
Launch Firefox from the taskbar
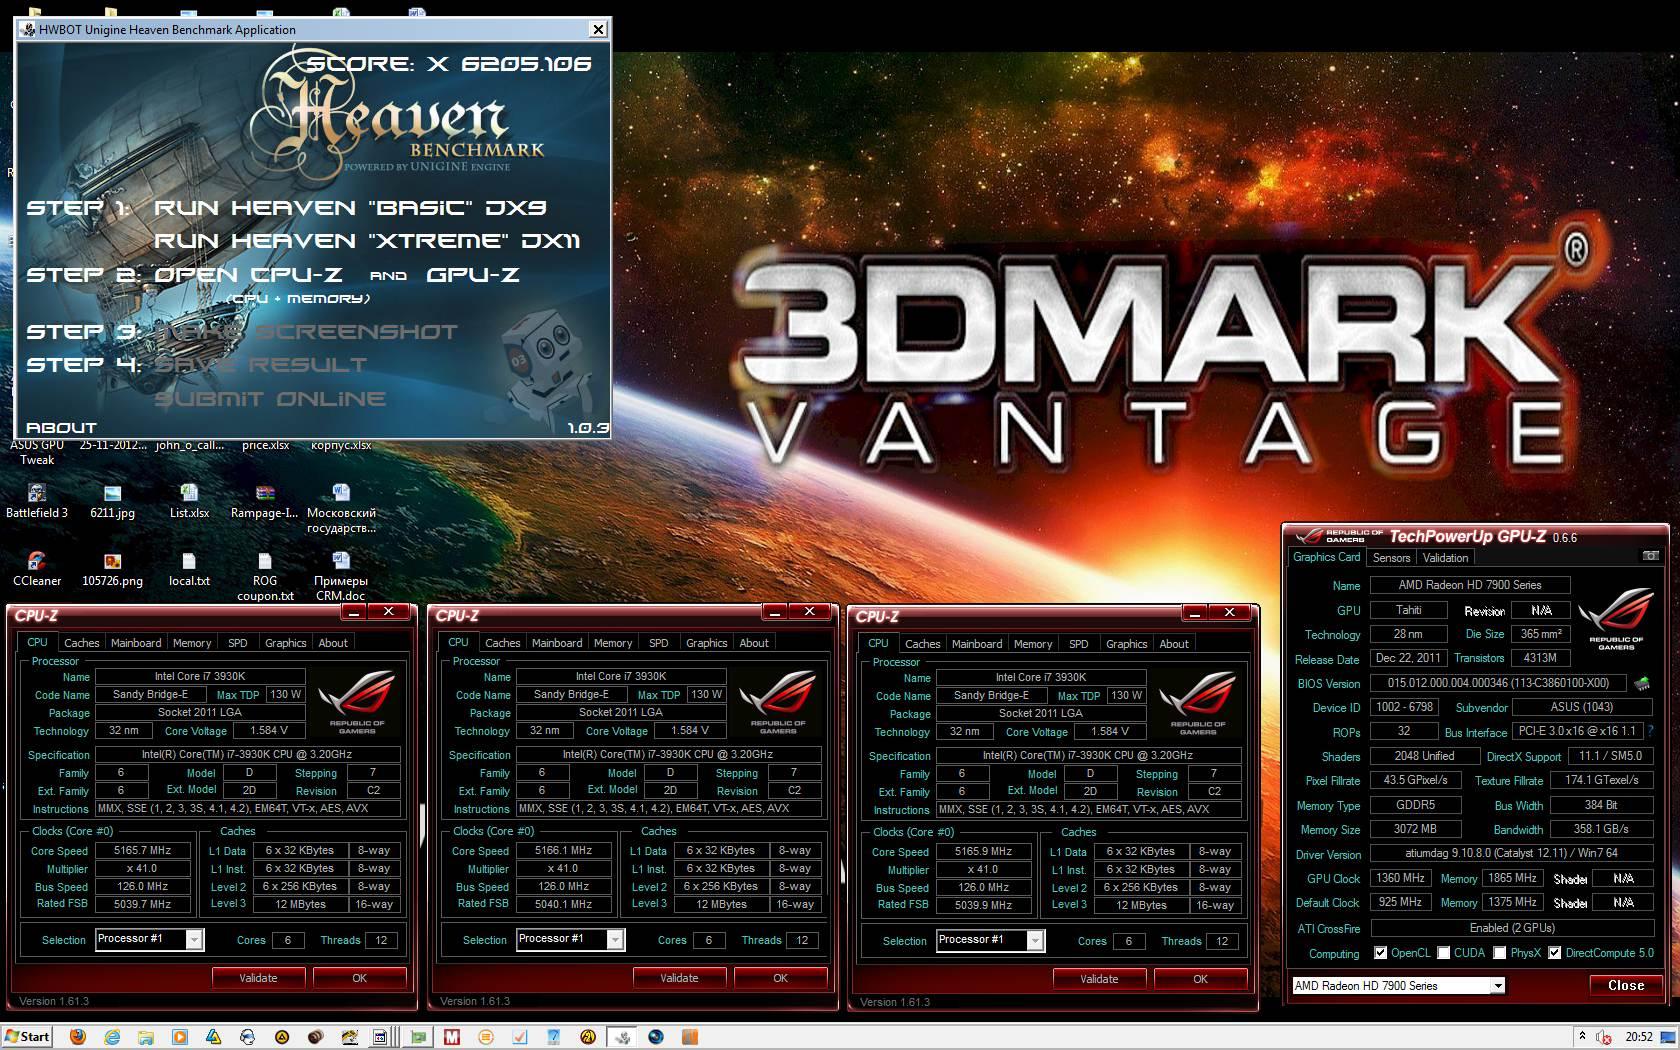coord(78,1037)
